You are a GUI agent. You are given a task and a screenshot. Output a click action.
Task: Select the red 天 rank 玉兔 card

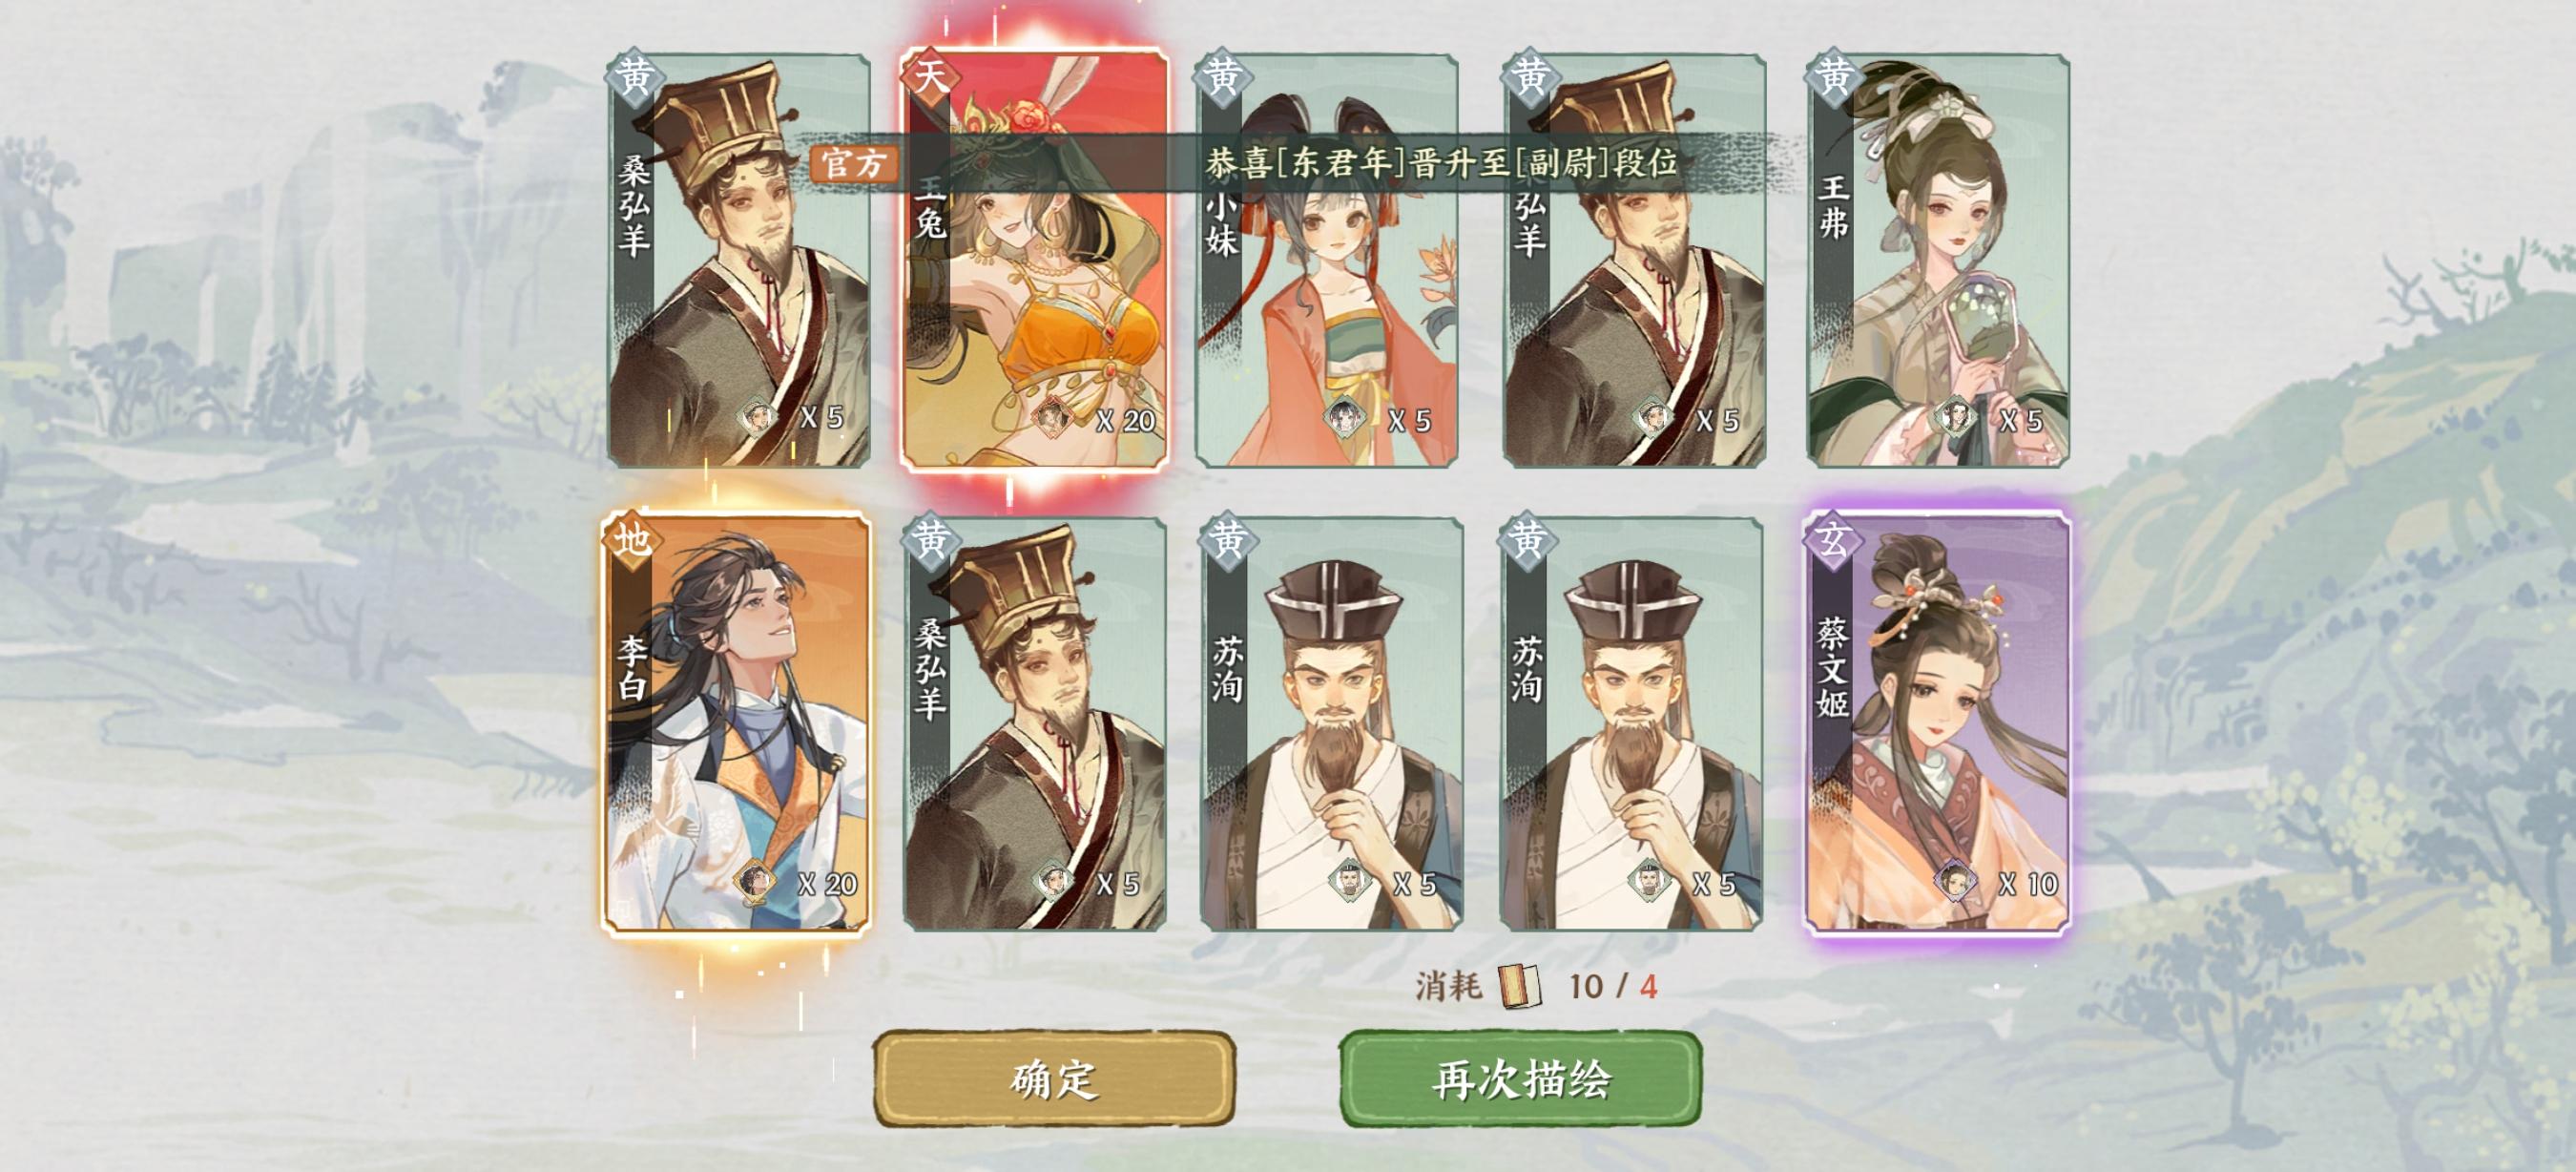(1034, 260)
